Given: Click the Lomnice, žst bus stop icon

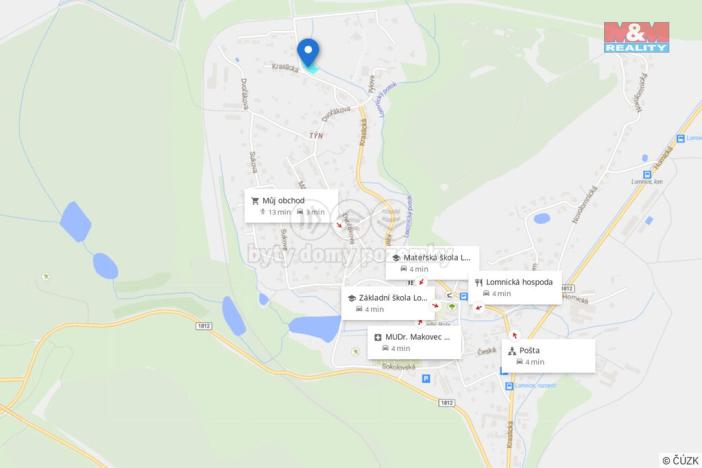Looking at the screenshot, I should pos(646,174).
